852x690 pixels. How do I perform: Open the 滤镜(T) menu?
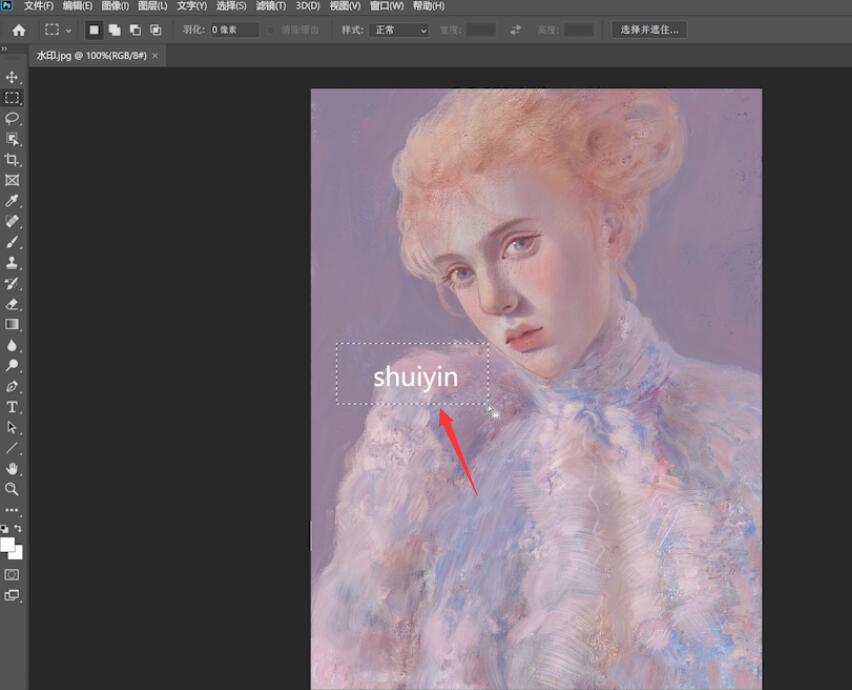pyautogui.click(x=271, y=6)
